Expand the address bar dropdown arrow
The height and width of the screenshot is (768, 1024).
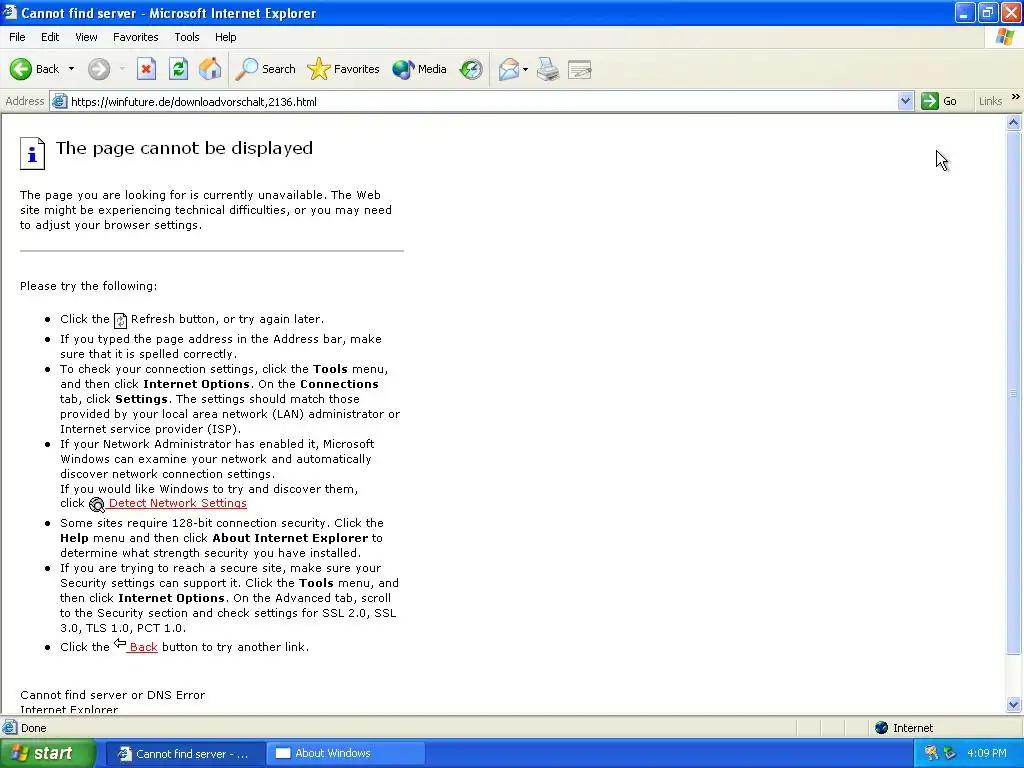(x=905, y=101)
